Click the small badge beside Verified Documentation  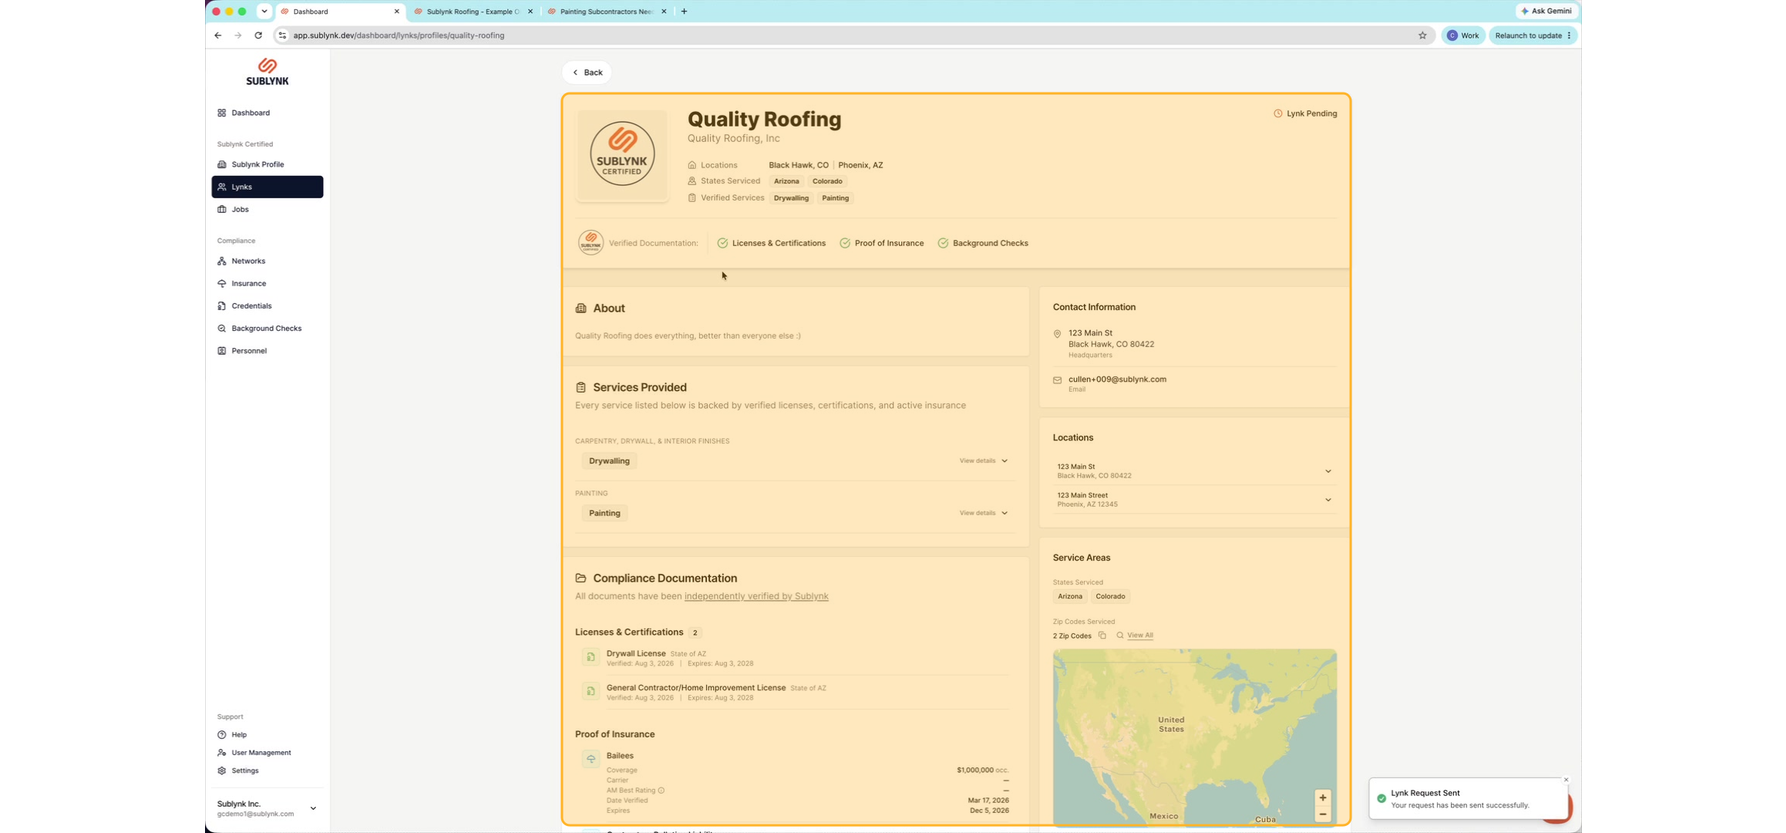[x=591, y=243]
